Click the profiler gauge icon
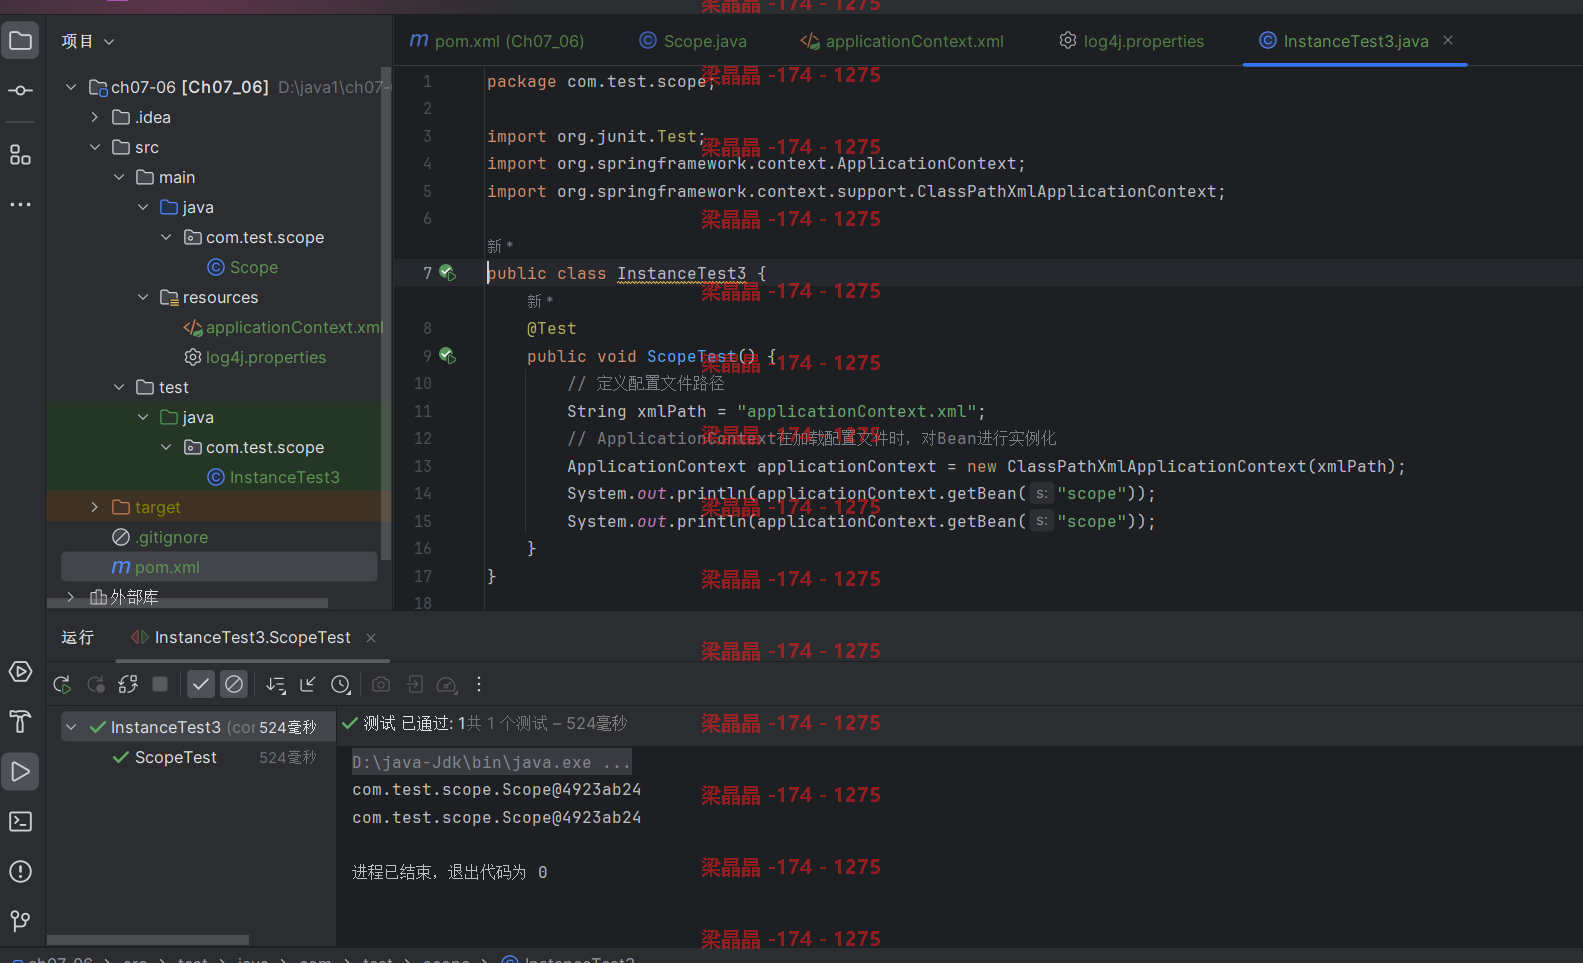The image size is (1583, 963). pos(447,685)
